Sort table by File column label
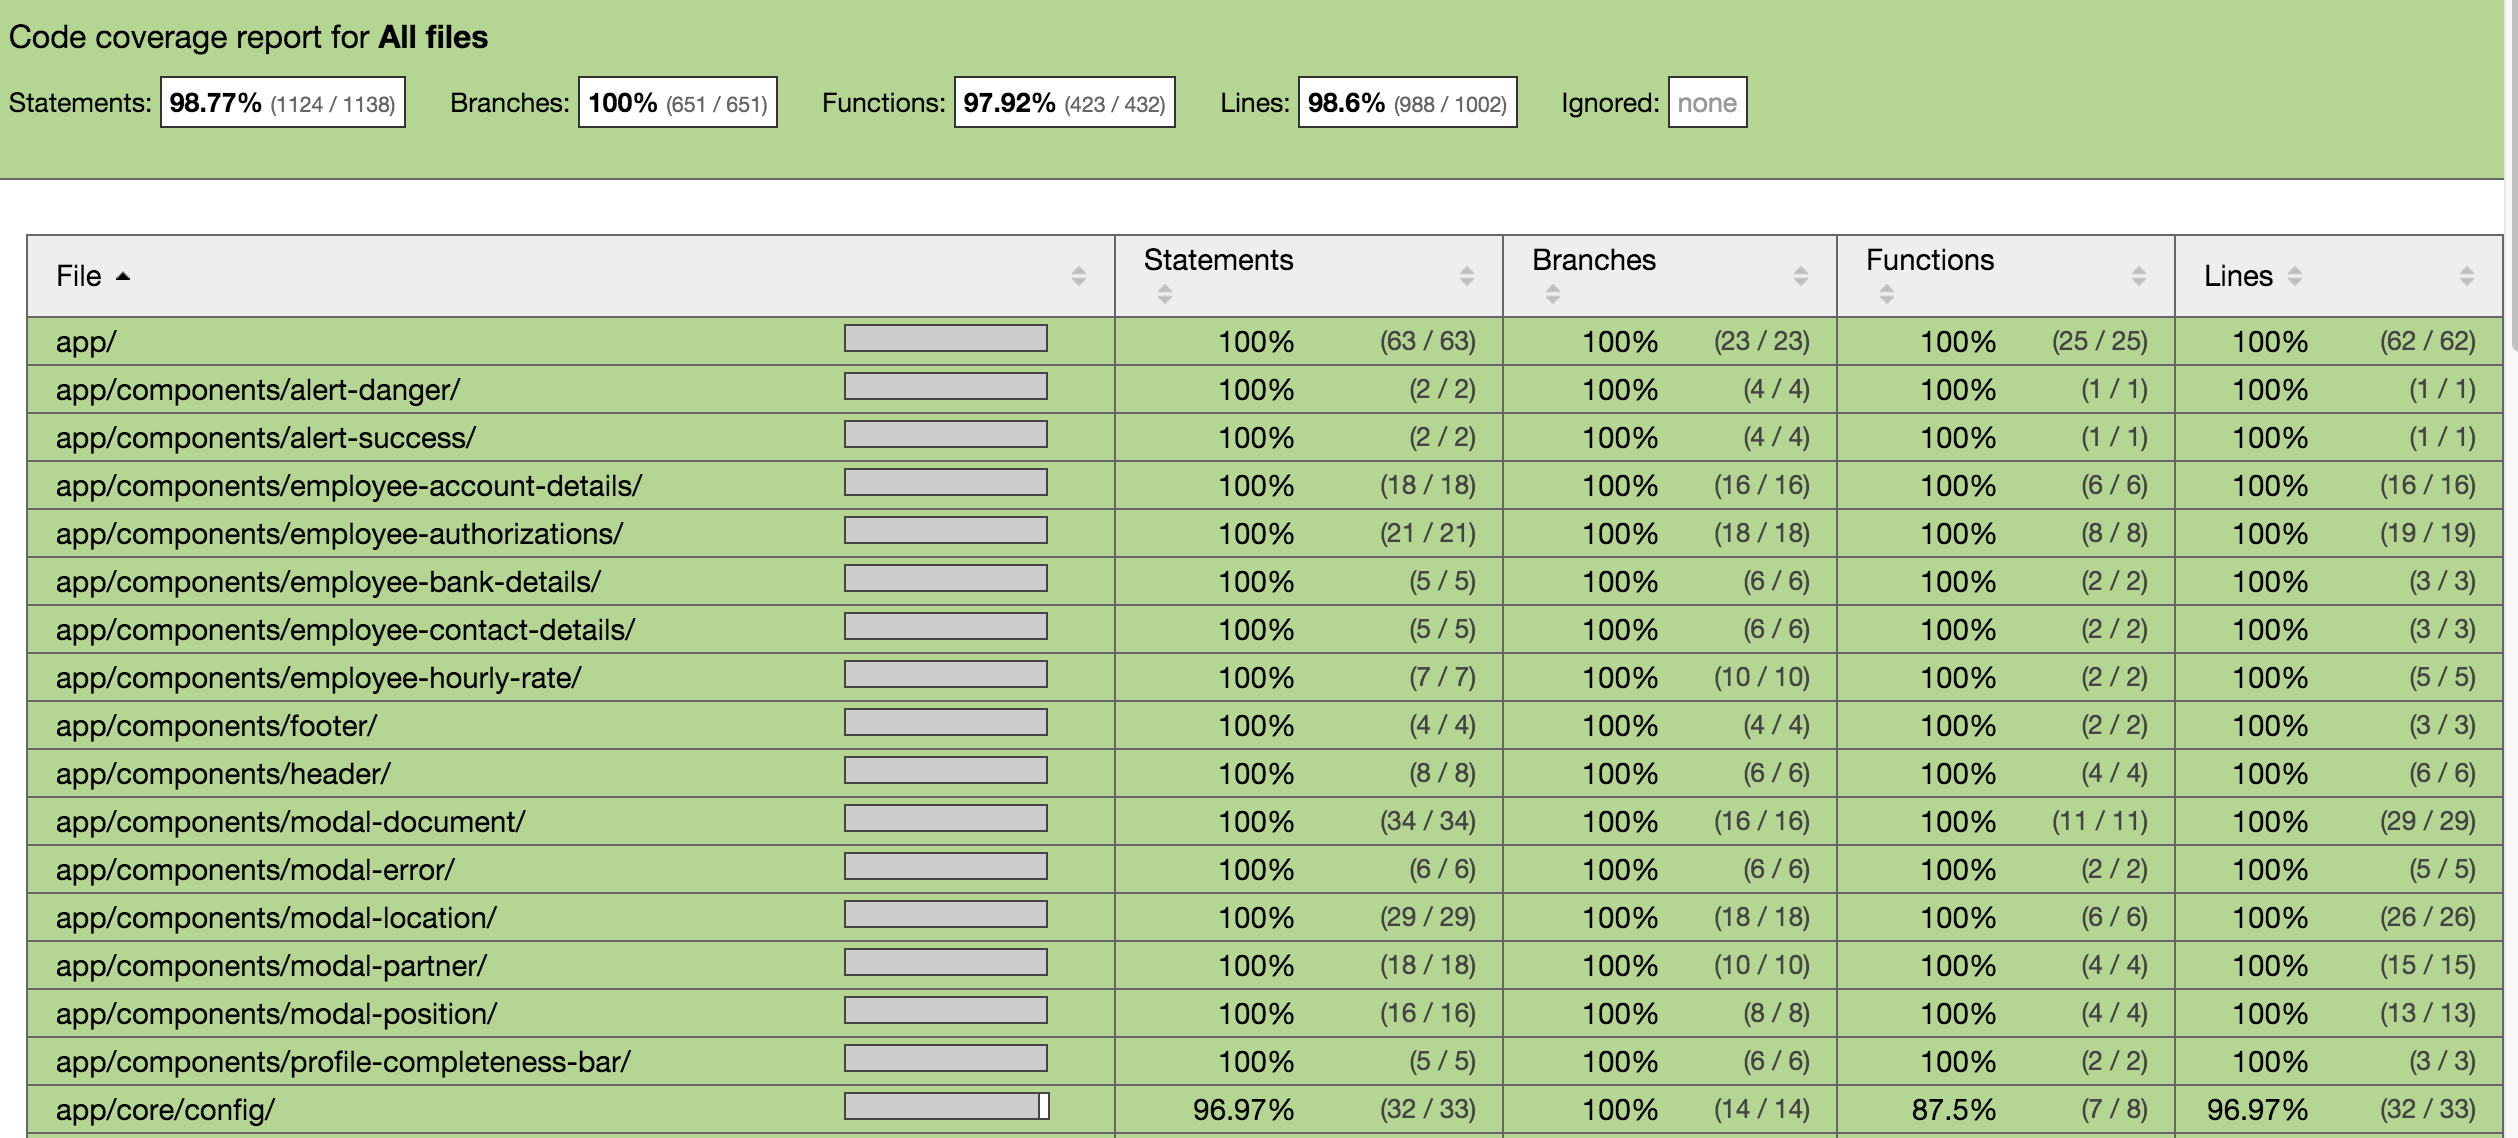This screenshot has height=1138, width=2518. click(x=78, y=276)
